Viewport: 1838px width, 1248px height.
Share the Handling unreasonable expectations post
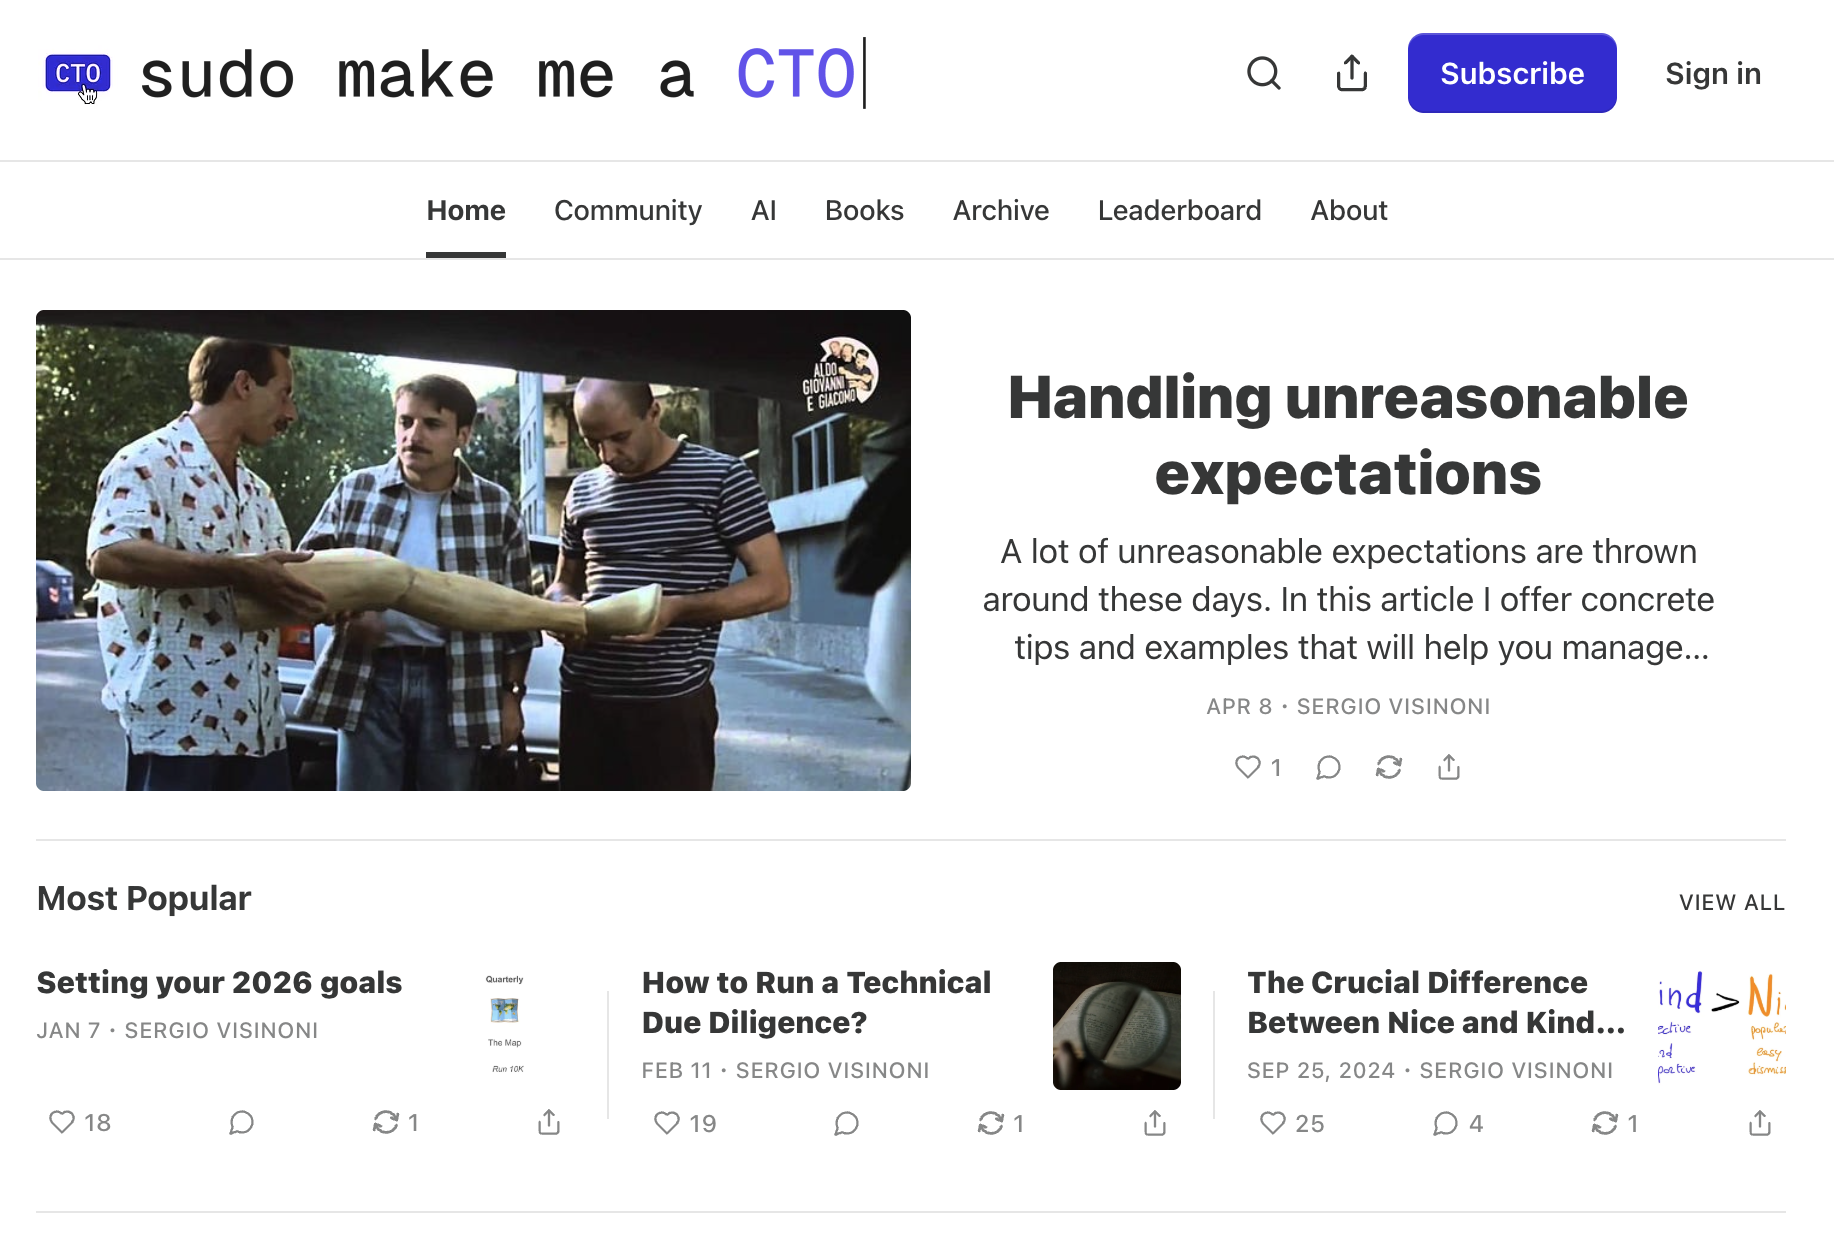pyautogui.click(x=1449, y=767)
